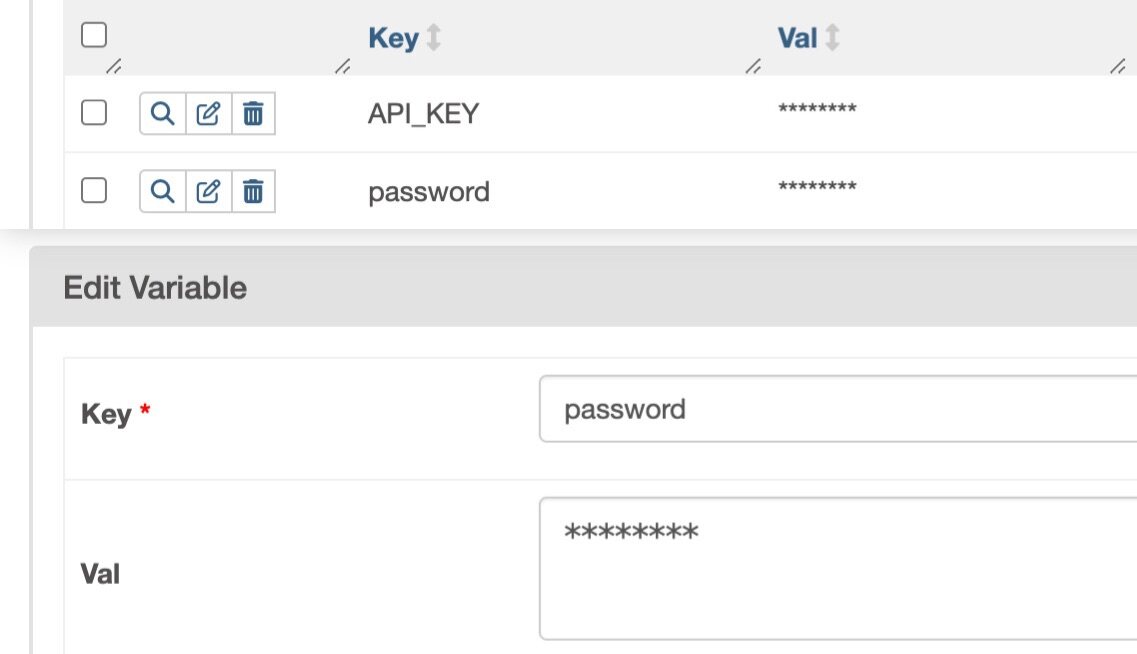Click the resize handle right of the Val column
The height and width of the screenshot is (654, 1137).
1118,67
